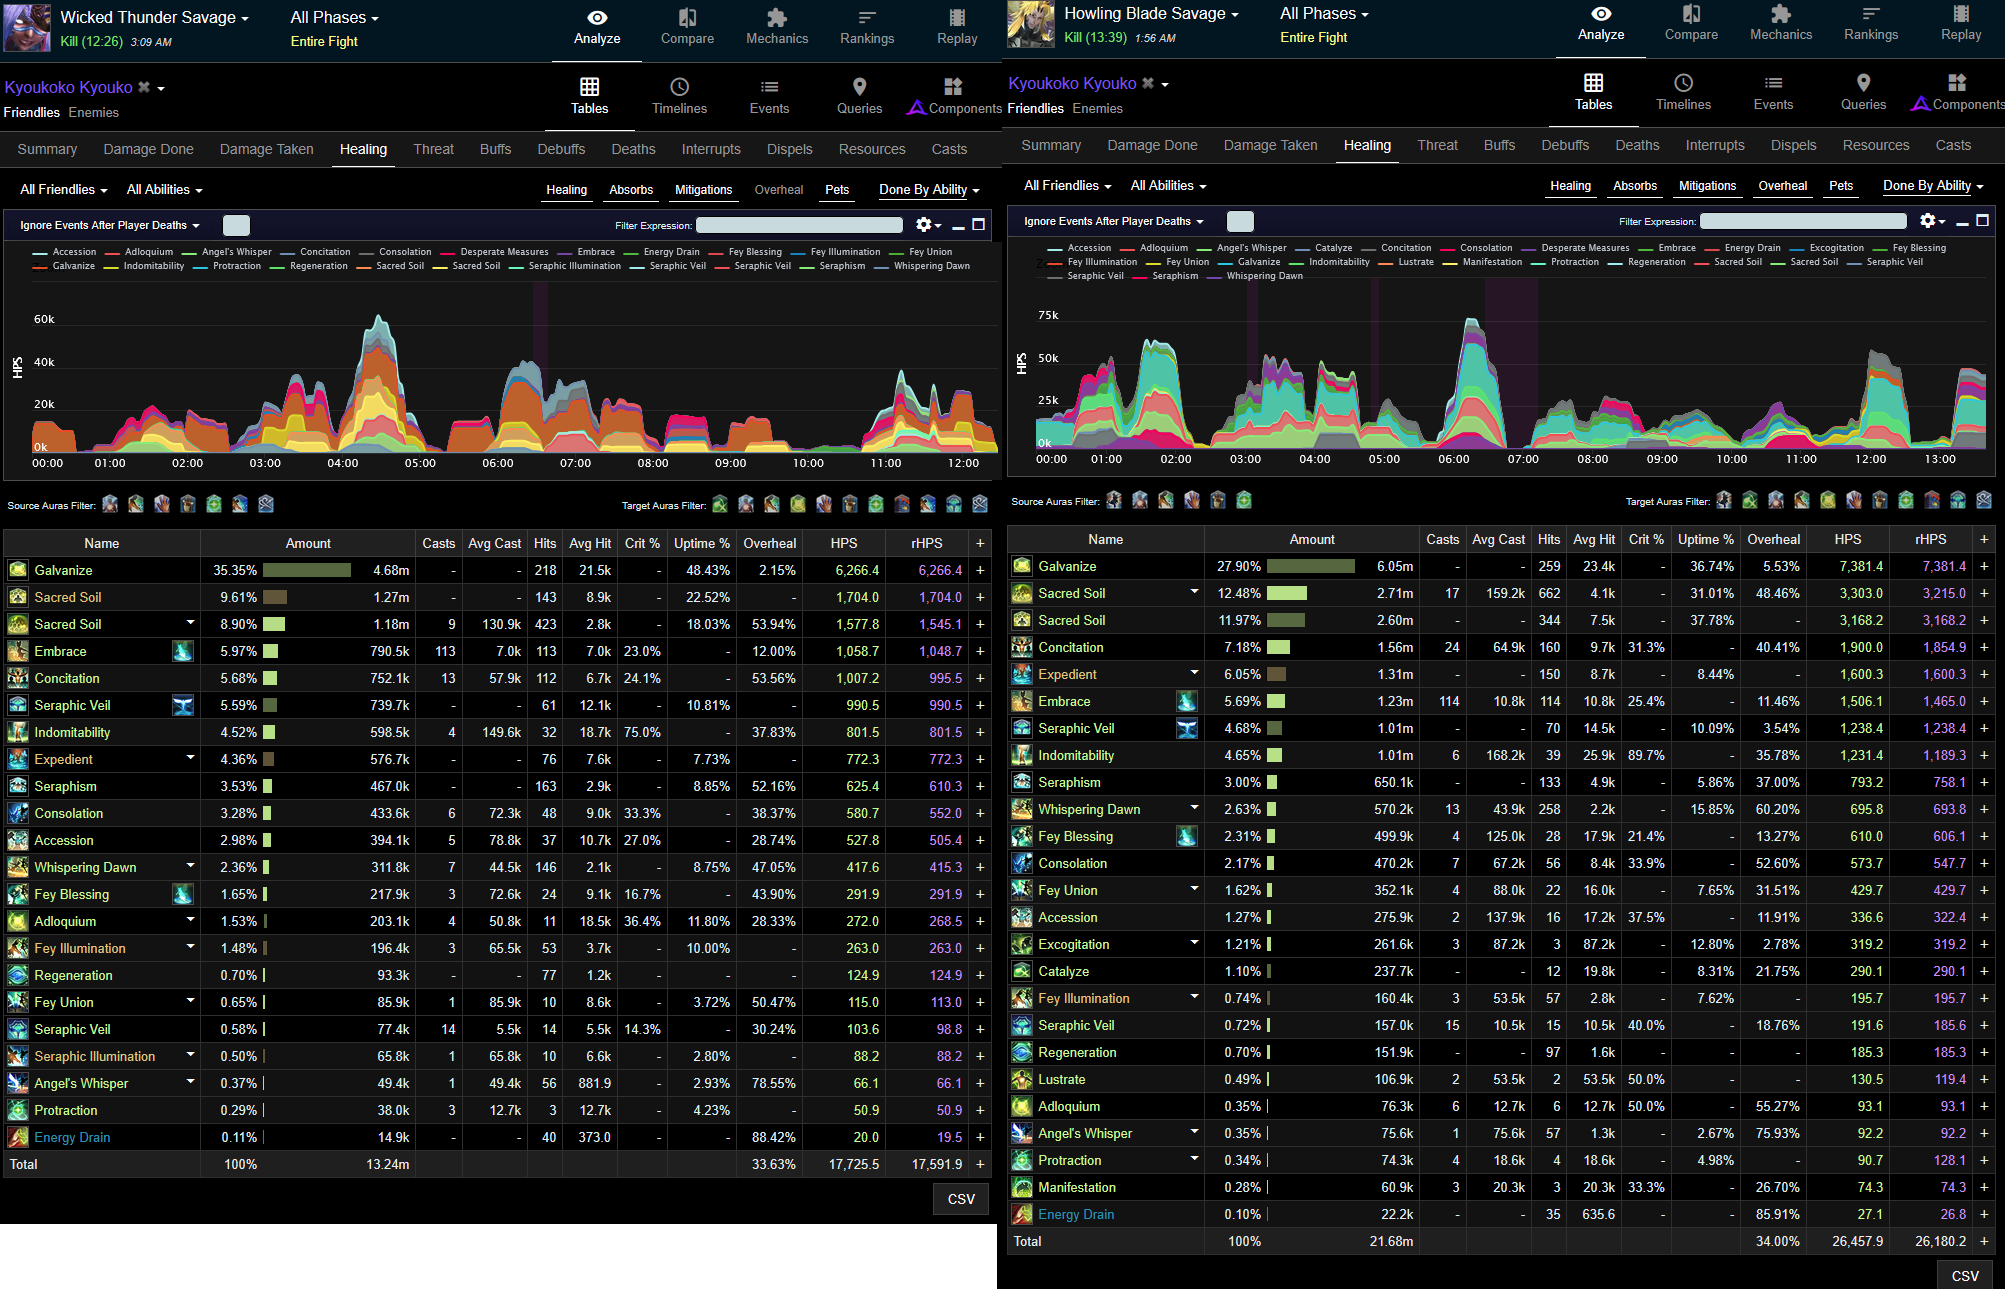Open Components in Wicked Thunder report

tap(953, 96)
